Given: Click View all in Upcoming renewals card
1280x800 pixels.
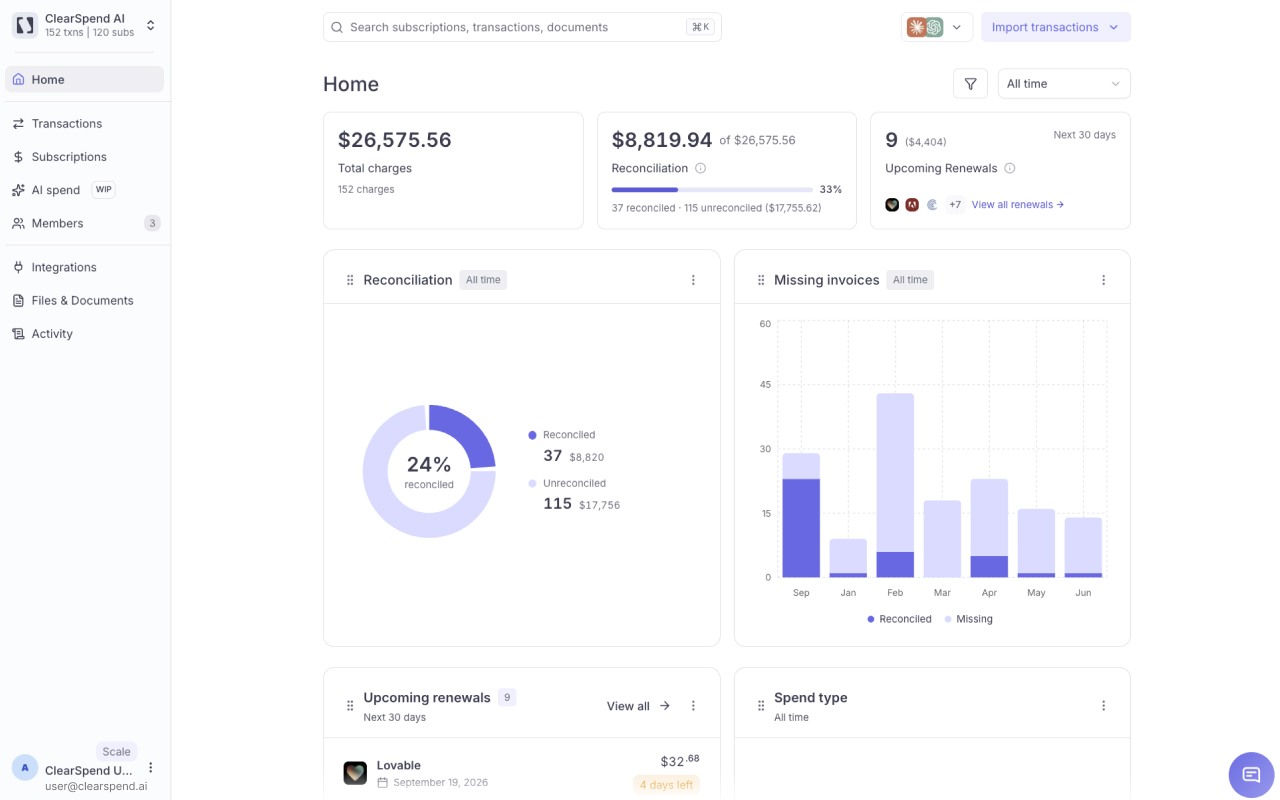Looking at the screenshot, I should pos(638,706).
